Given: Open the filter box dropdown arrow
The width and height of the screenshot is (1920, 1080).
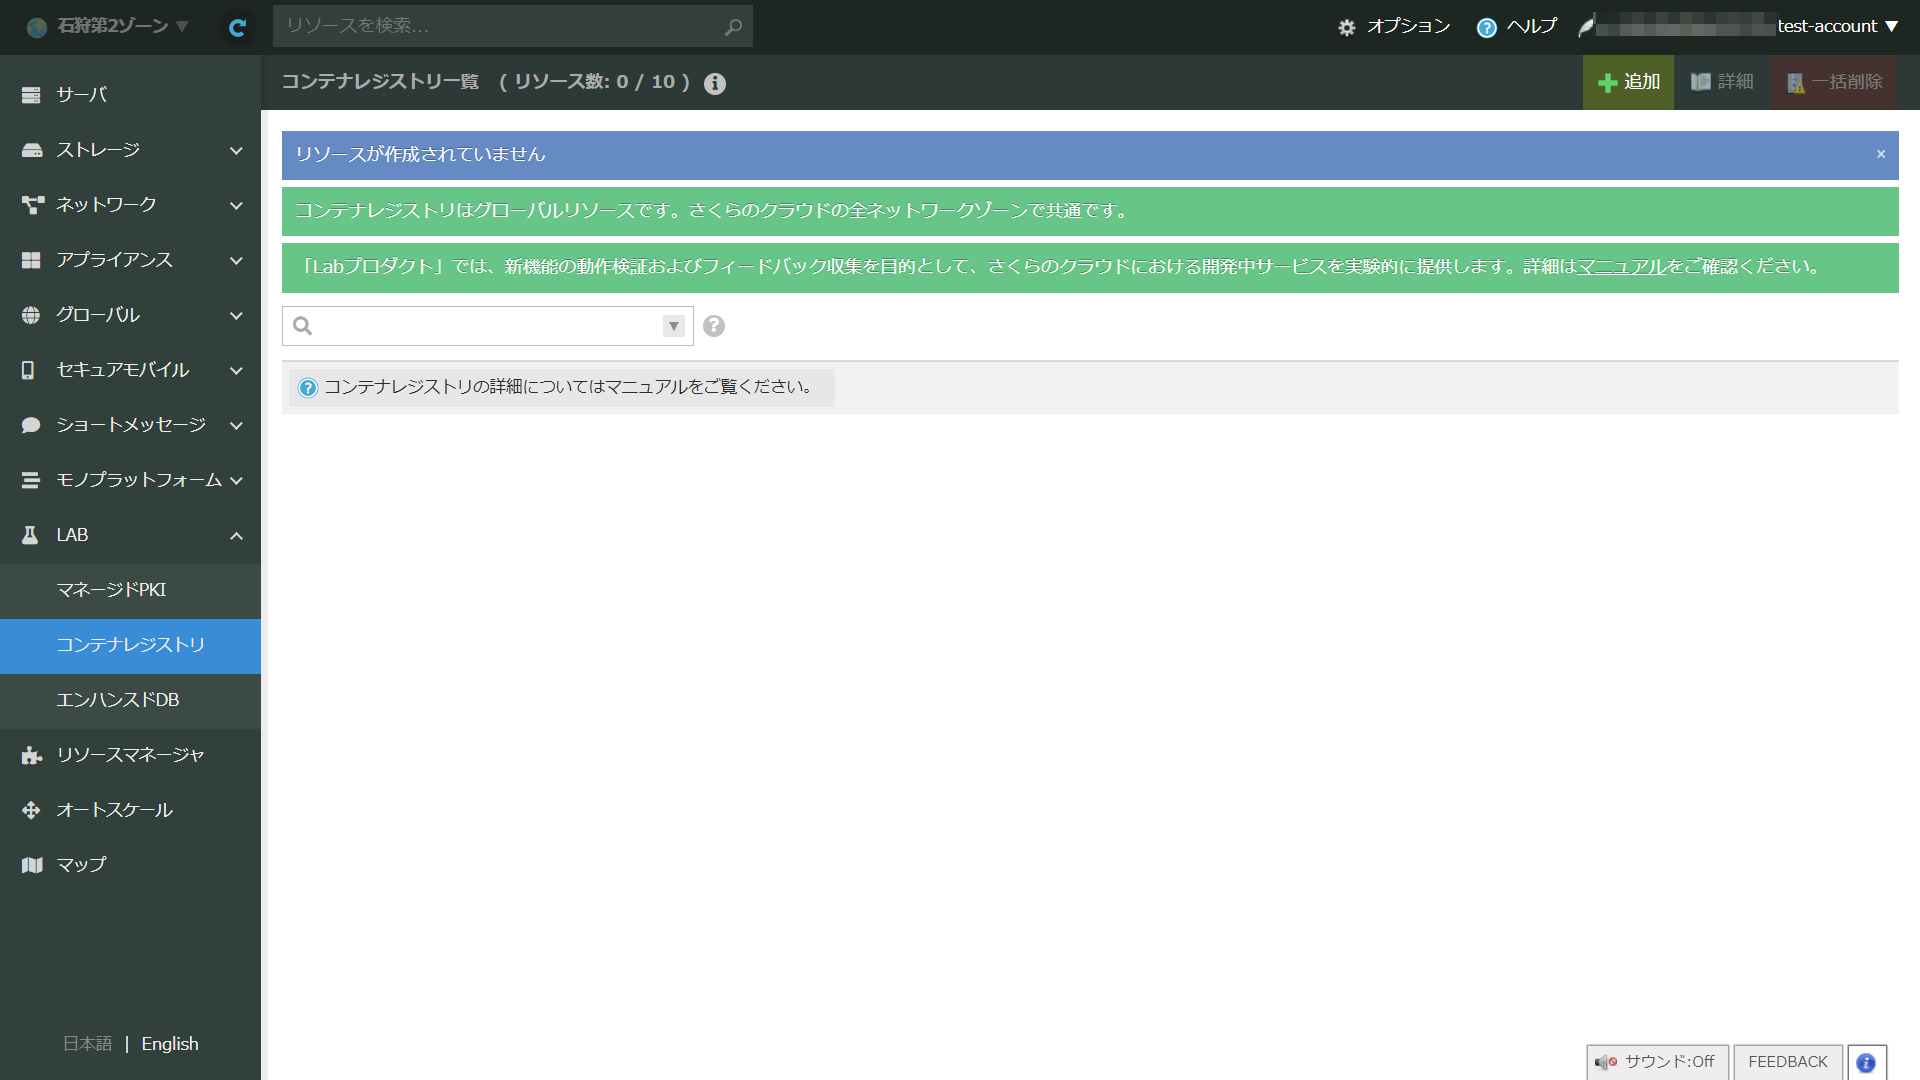Looking at the screenshot, I should pos(673,326).
